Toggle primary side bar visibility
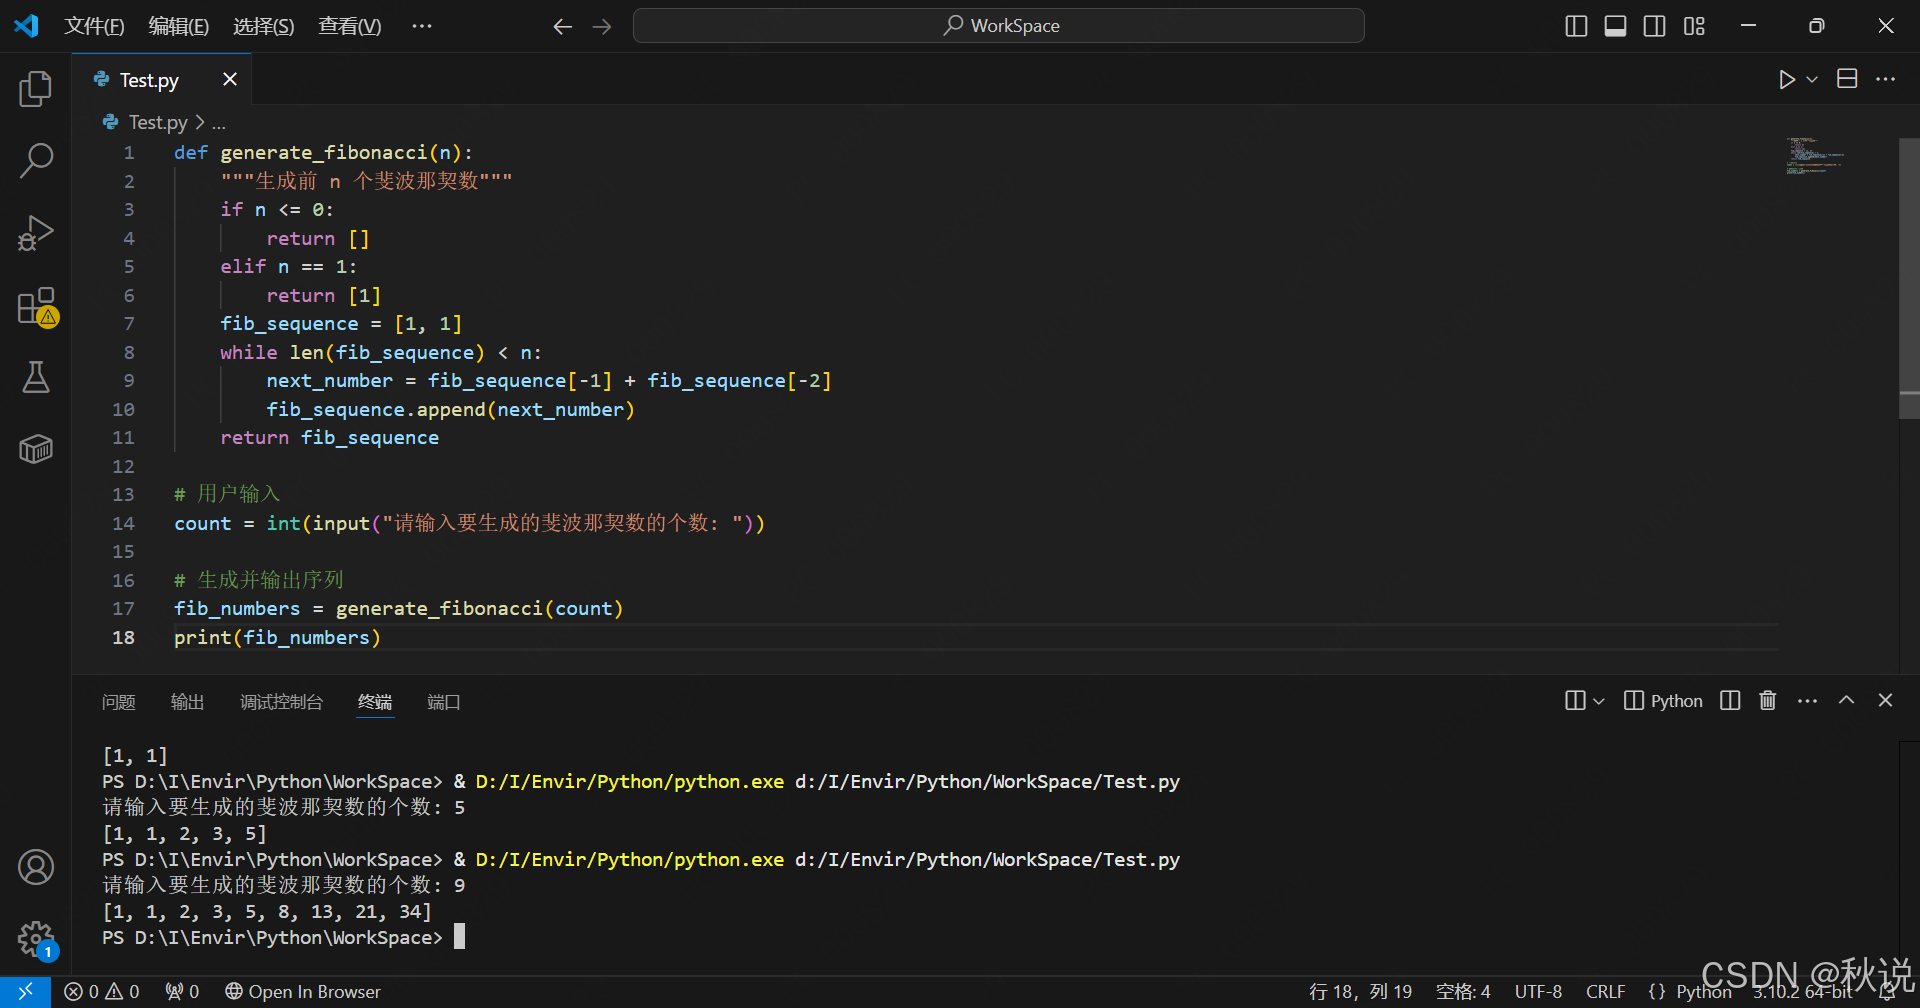The width and height of the screenshot is (1920, 1008). tap(1576, 26)
